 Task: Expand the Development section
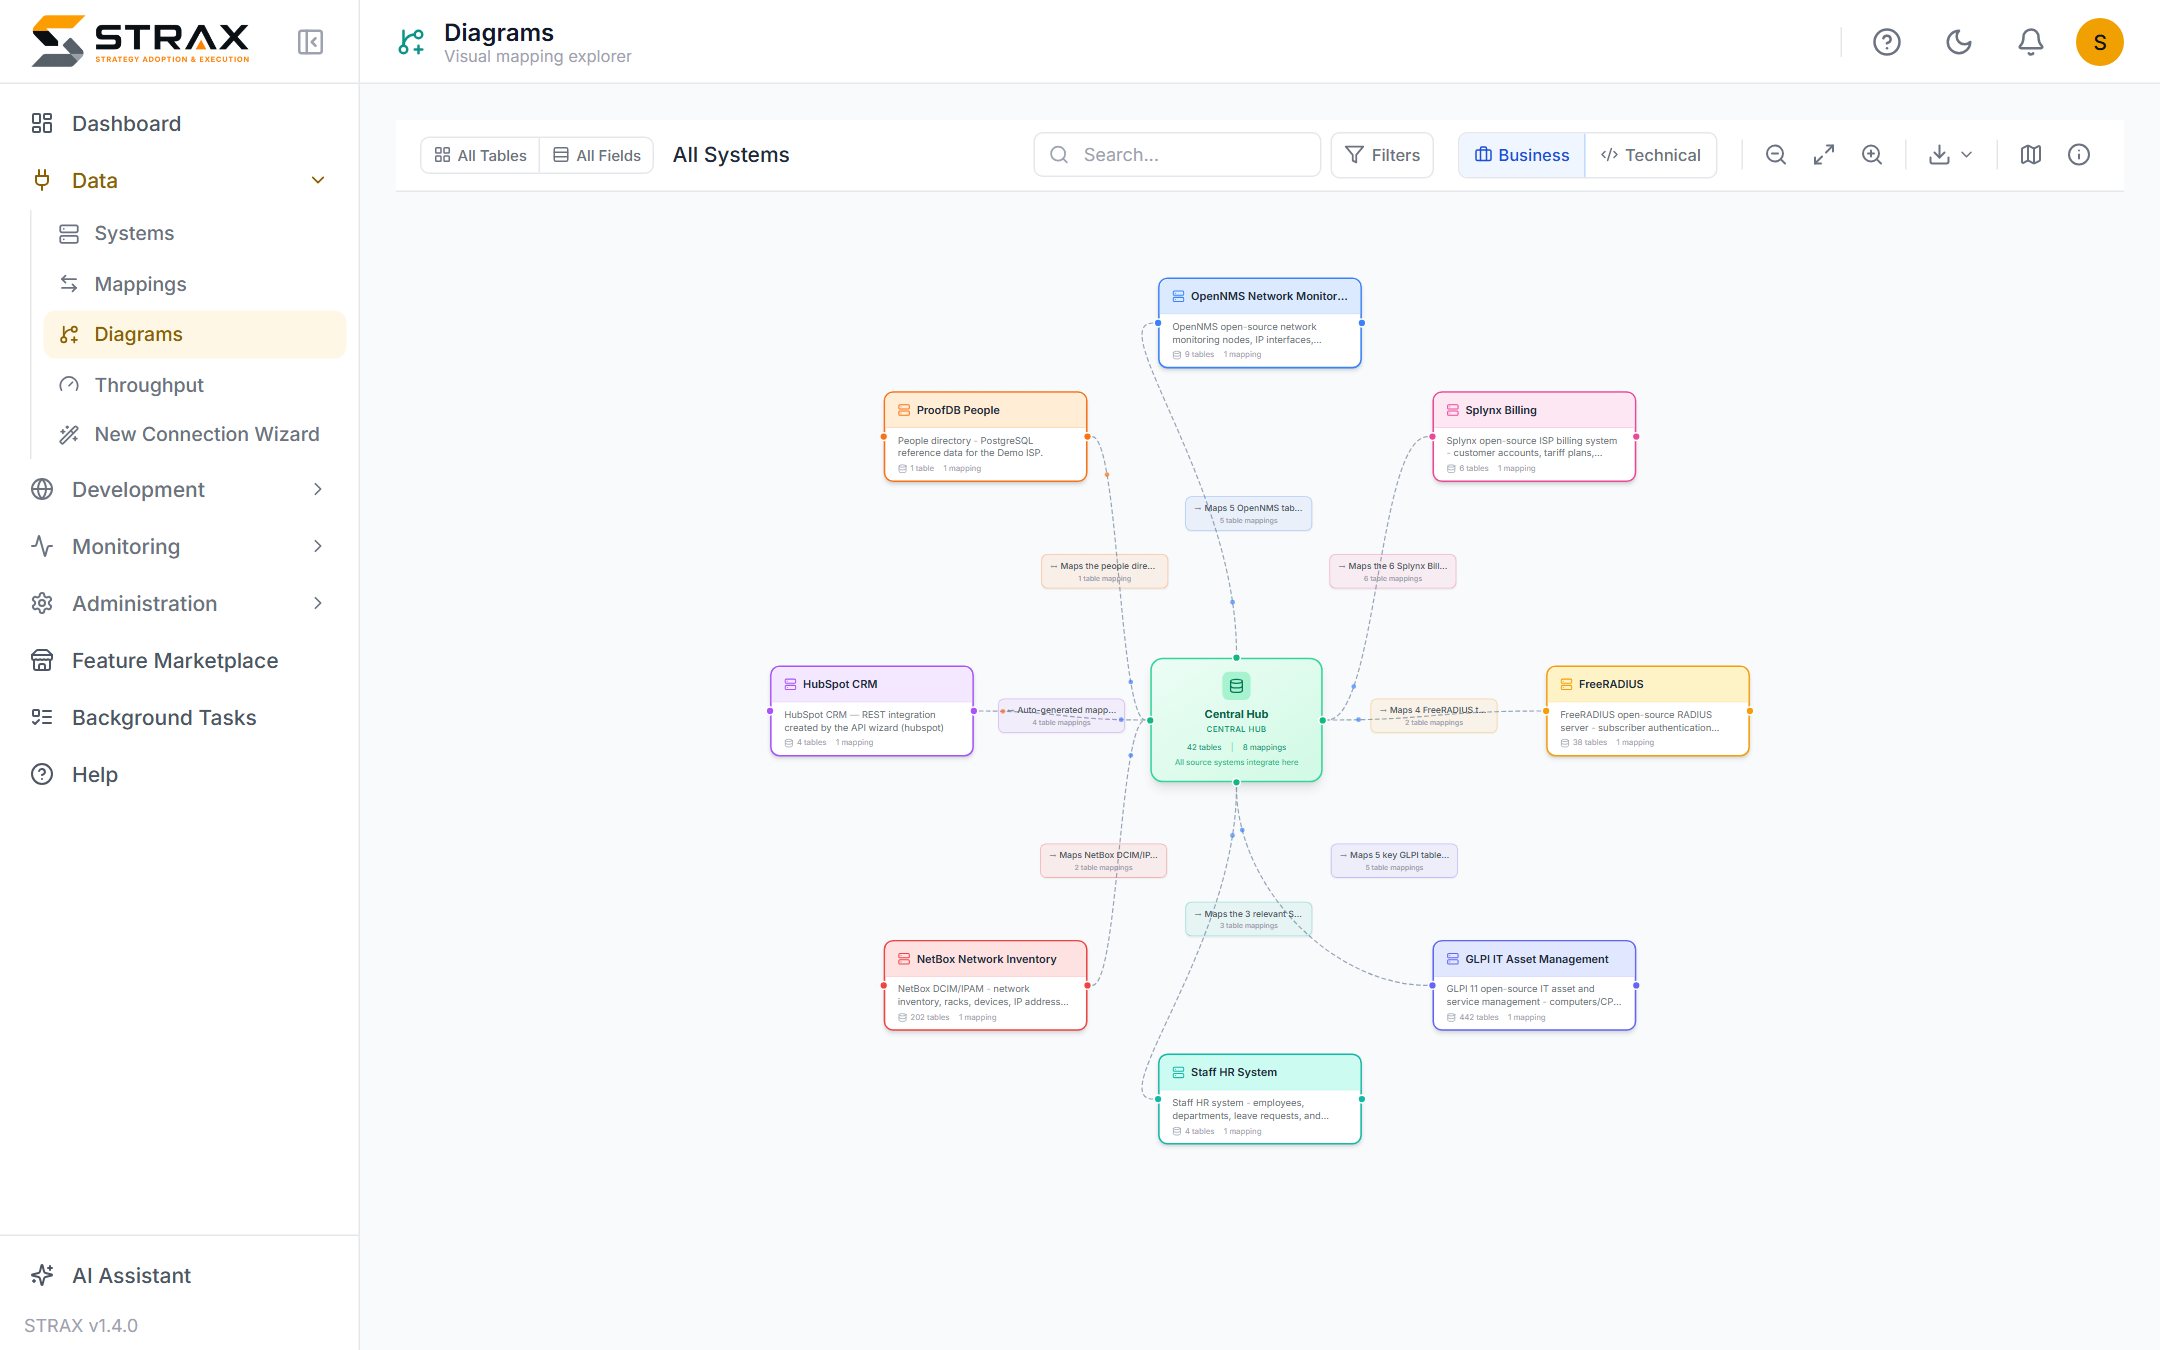[180, 490]
